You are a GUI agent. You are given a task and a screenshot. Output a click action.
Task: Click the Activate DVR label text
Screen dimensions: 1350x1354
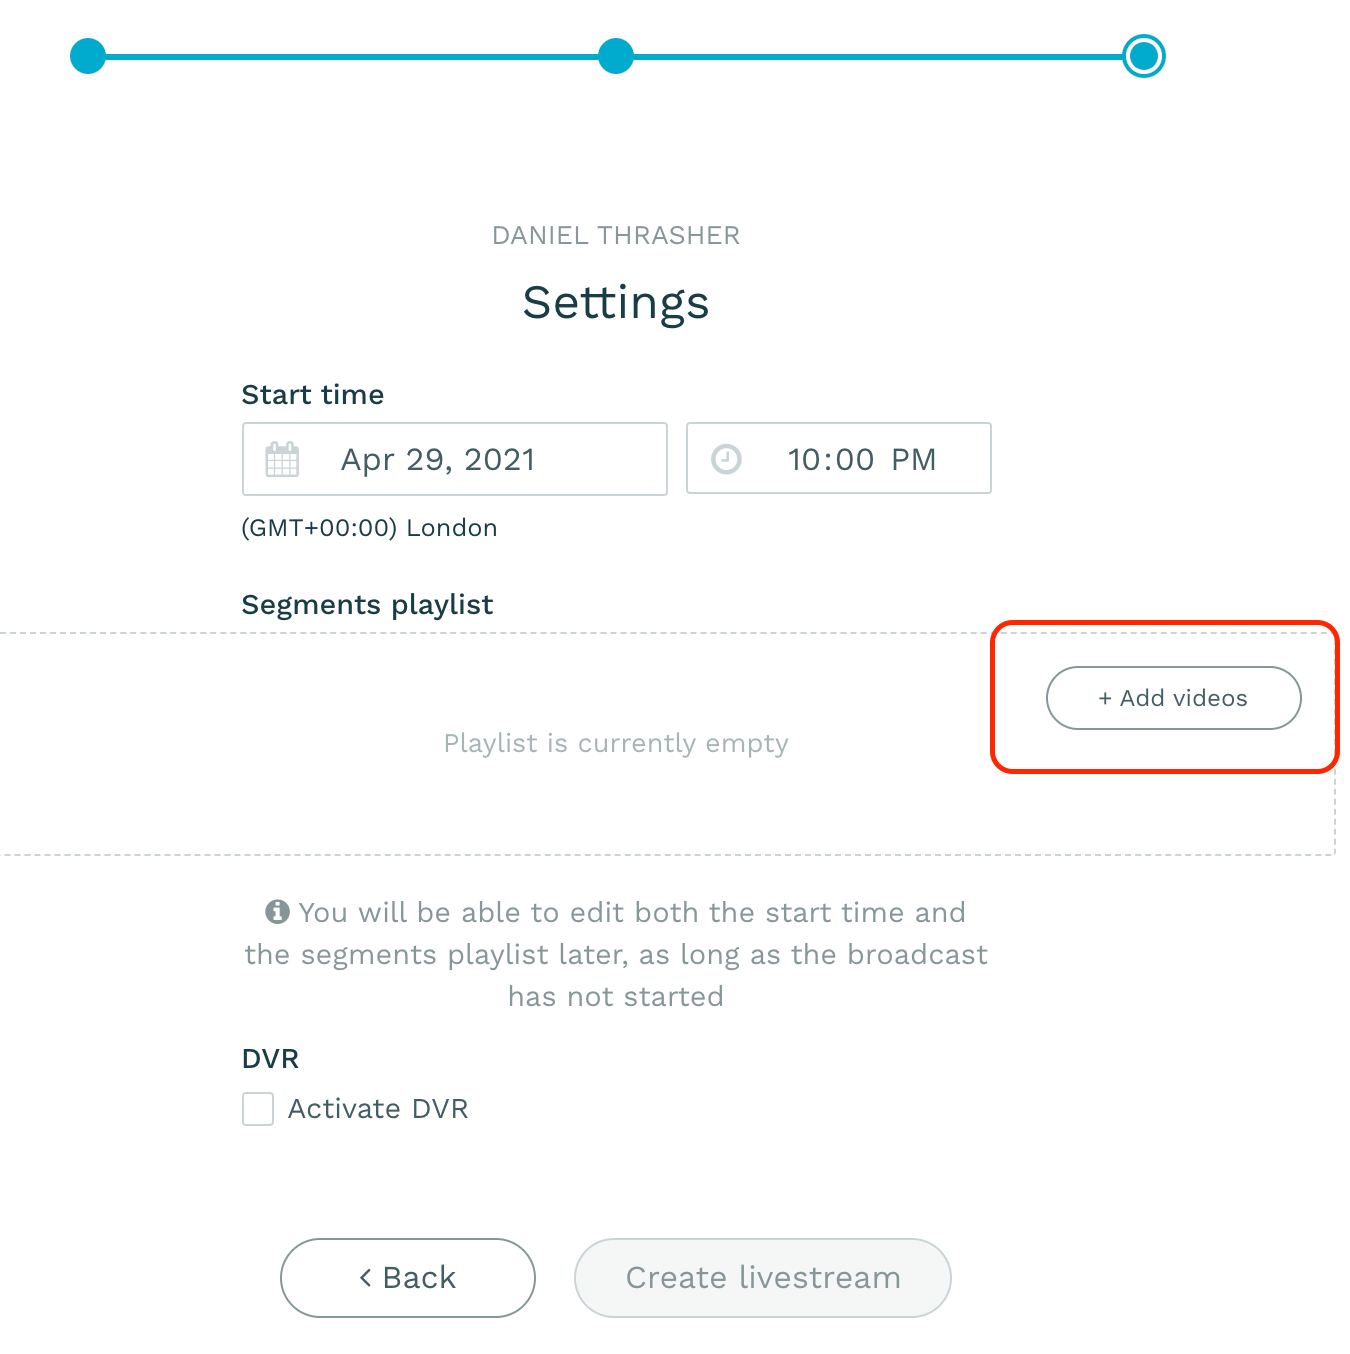click(378, 1109)
